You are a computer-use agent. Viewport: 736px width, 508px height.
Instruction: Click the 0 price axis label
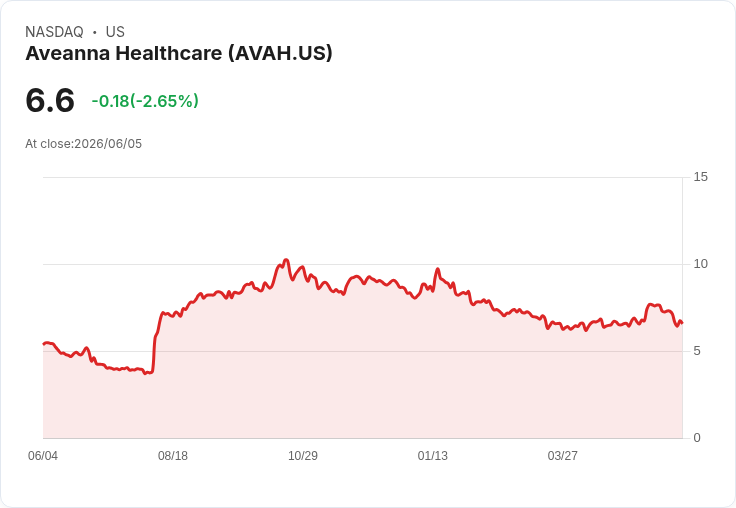[697, 438]
